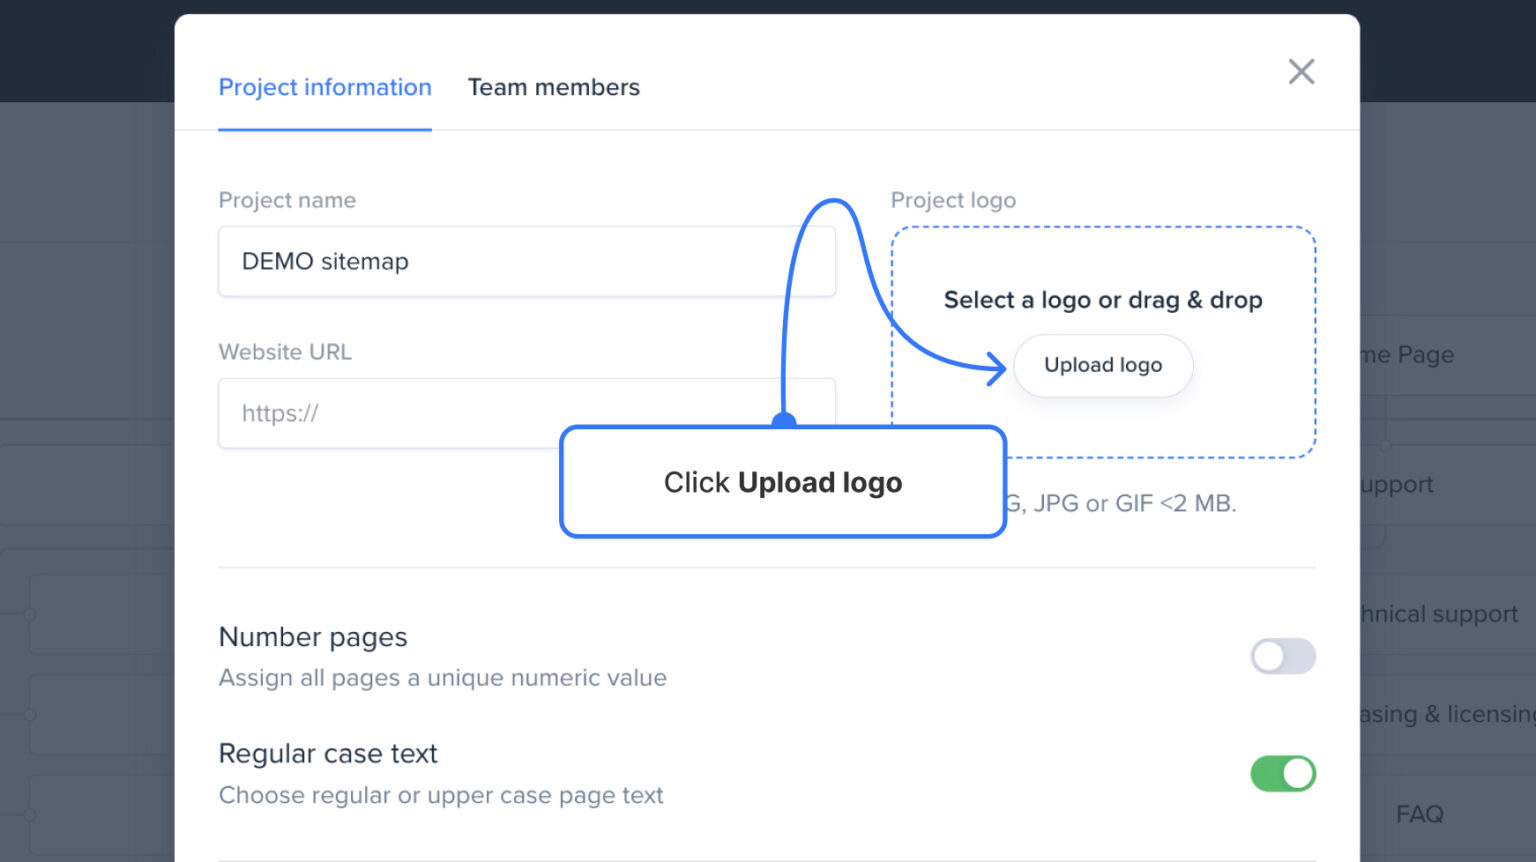Click the Project logo label
Image resolution: width=1536 pixels, height=862 pixels.
(953, 200)
